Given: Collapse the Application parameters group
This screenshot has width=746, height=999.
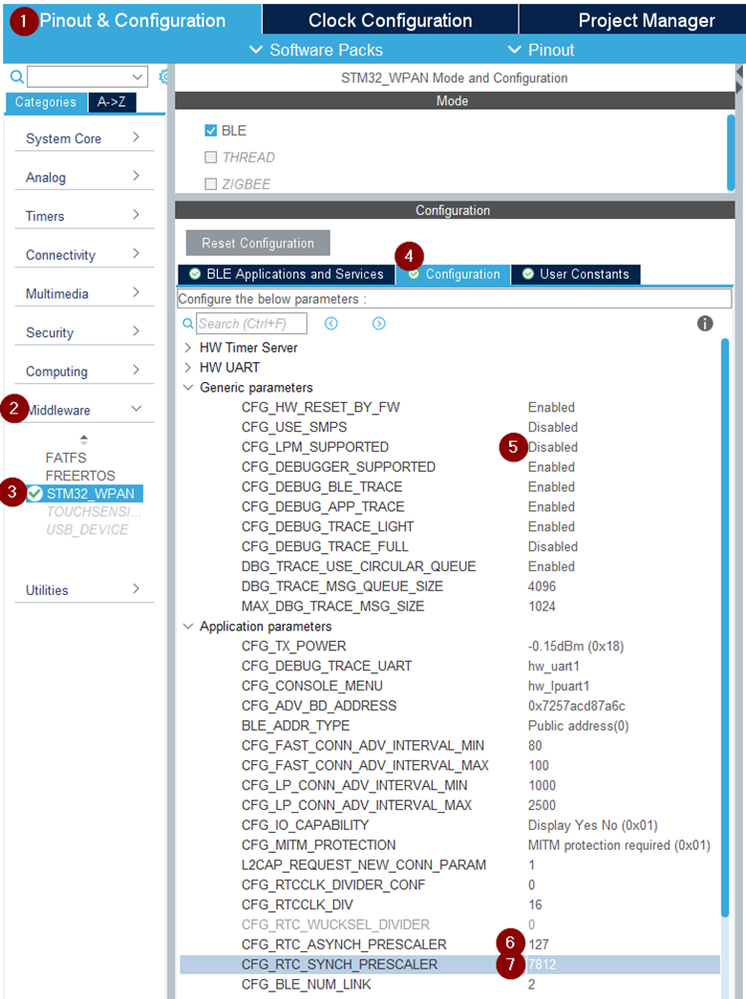Looking at the screenshot, I should coord(188,626).
